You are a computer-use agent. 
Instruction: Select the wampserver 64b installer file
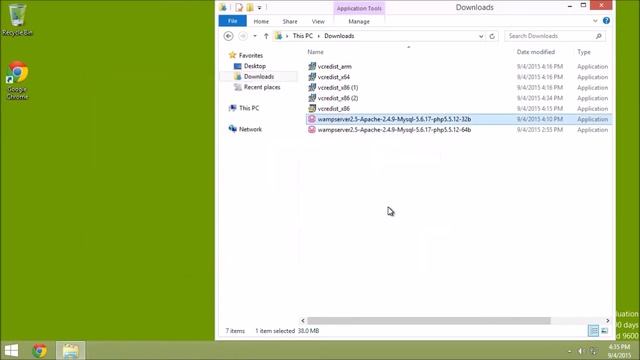click(x=394, y=130)
